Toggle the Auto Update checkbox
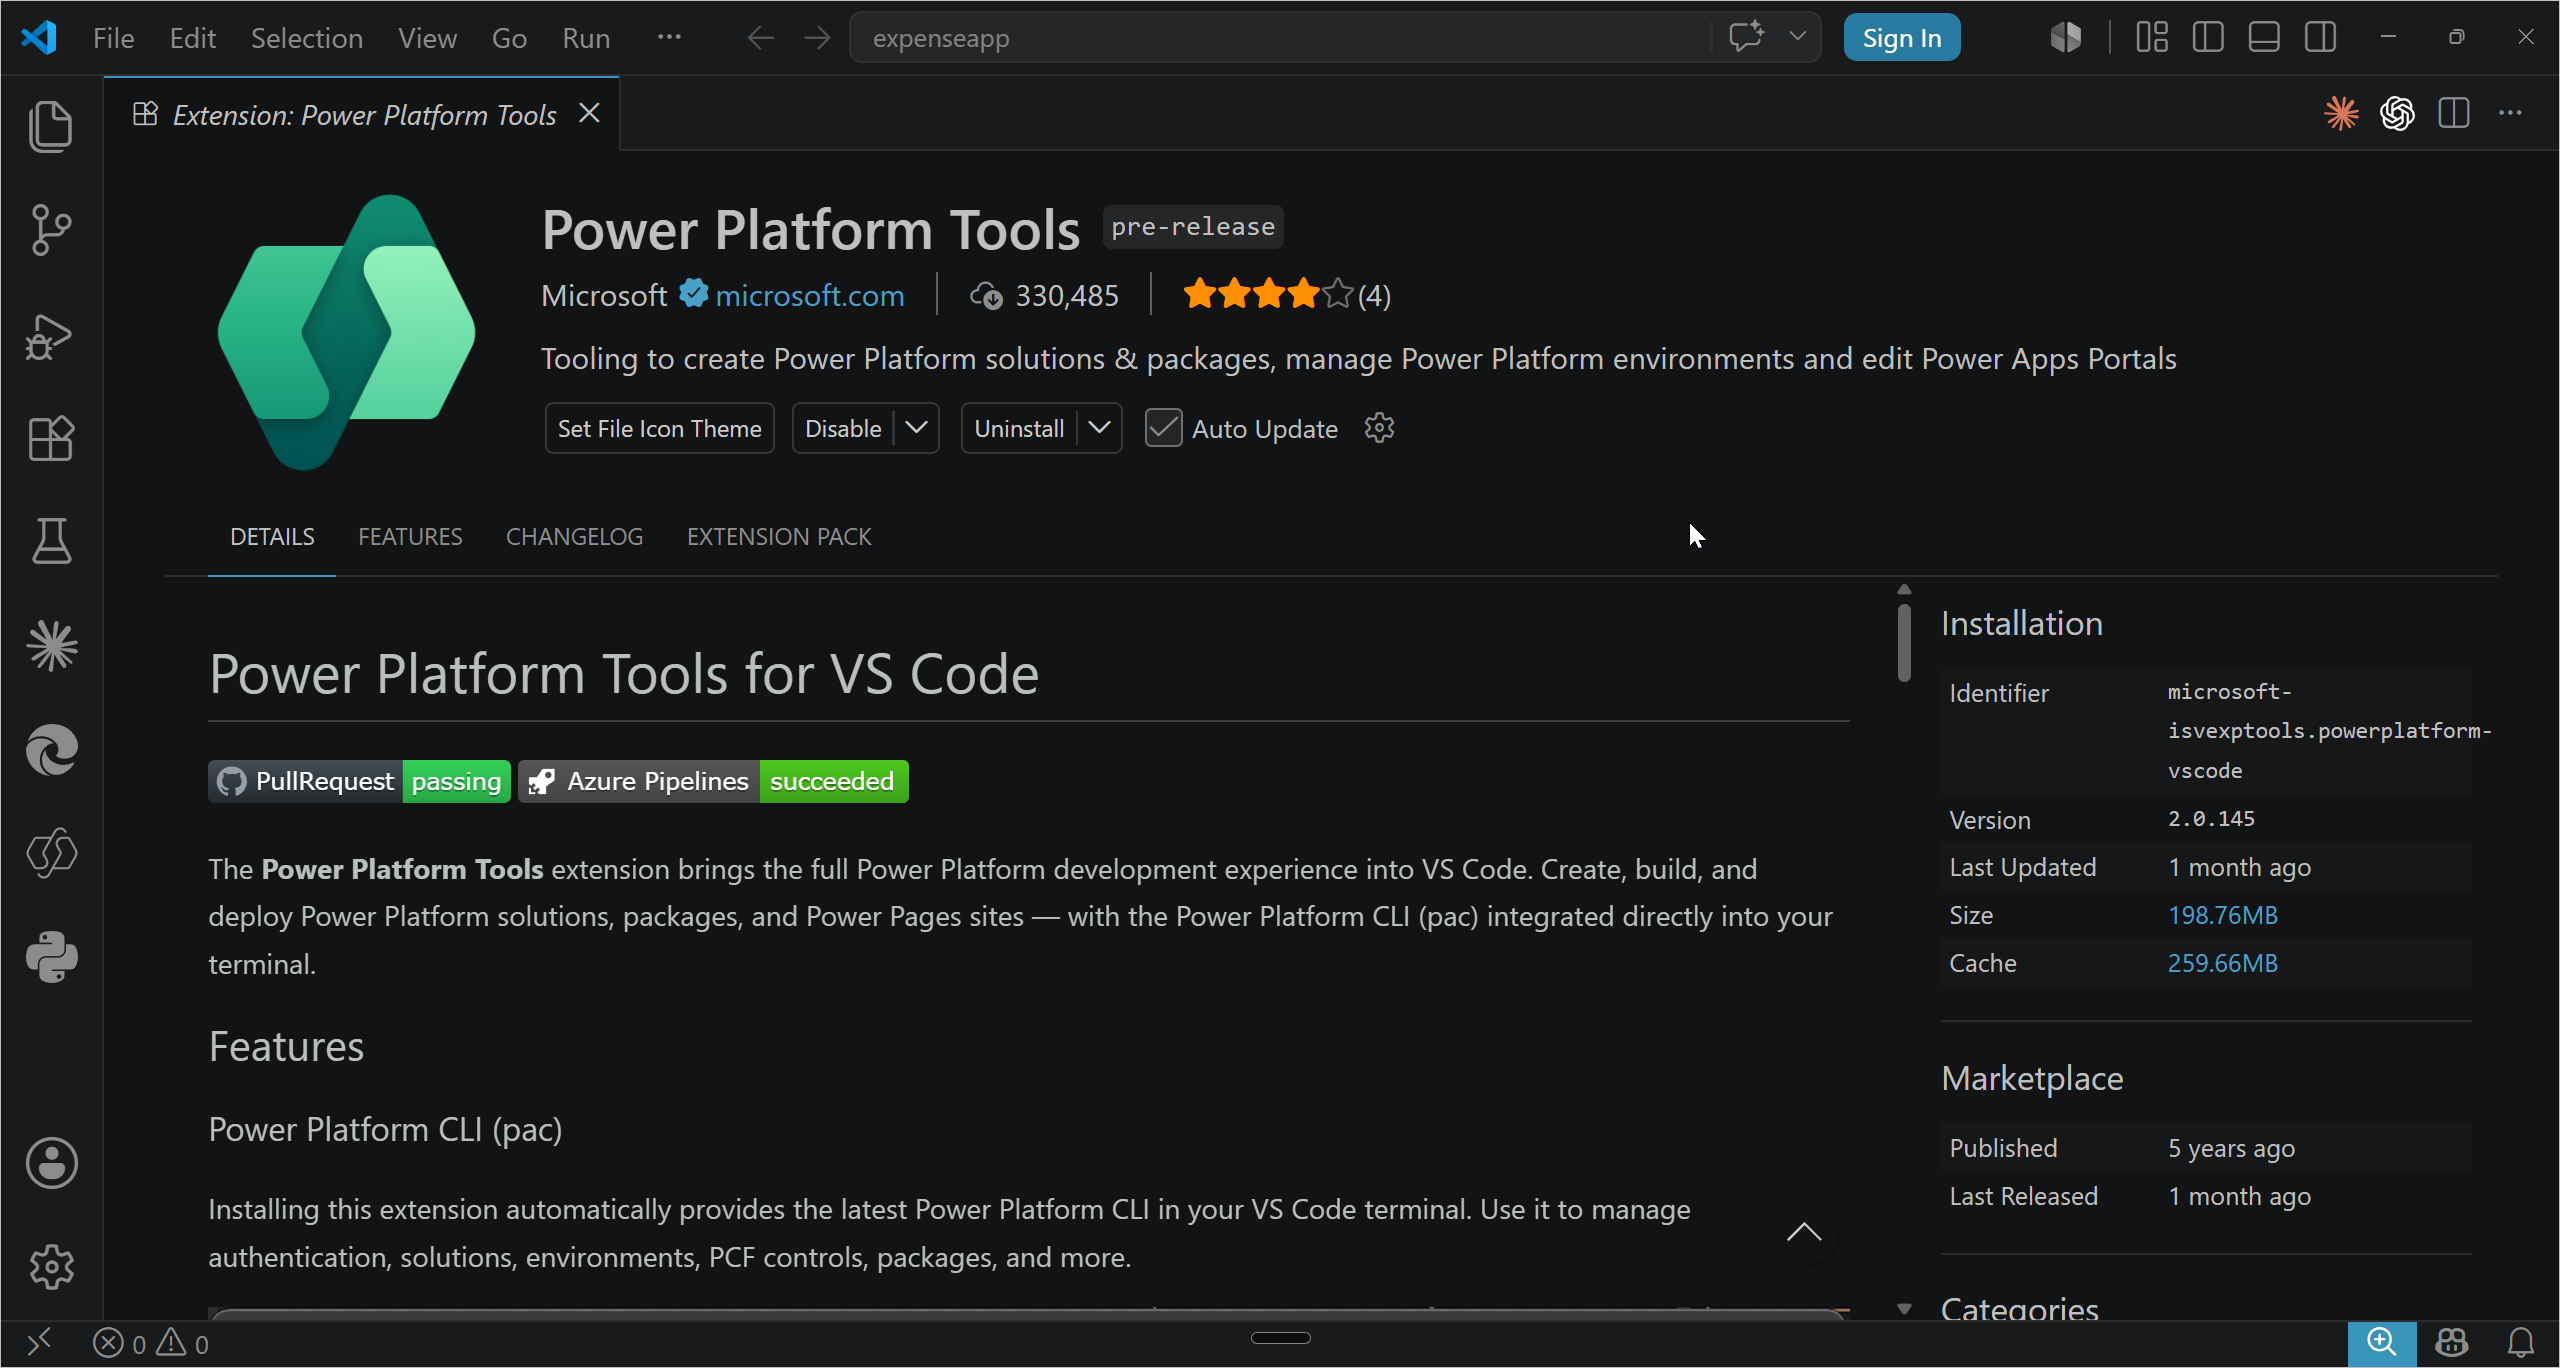This screenshot has width=2560, height=1368. [x=1163, y=428]
